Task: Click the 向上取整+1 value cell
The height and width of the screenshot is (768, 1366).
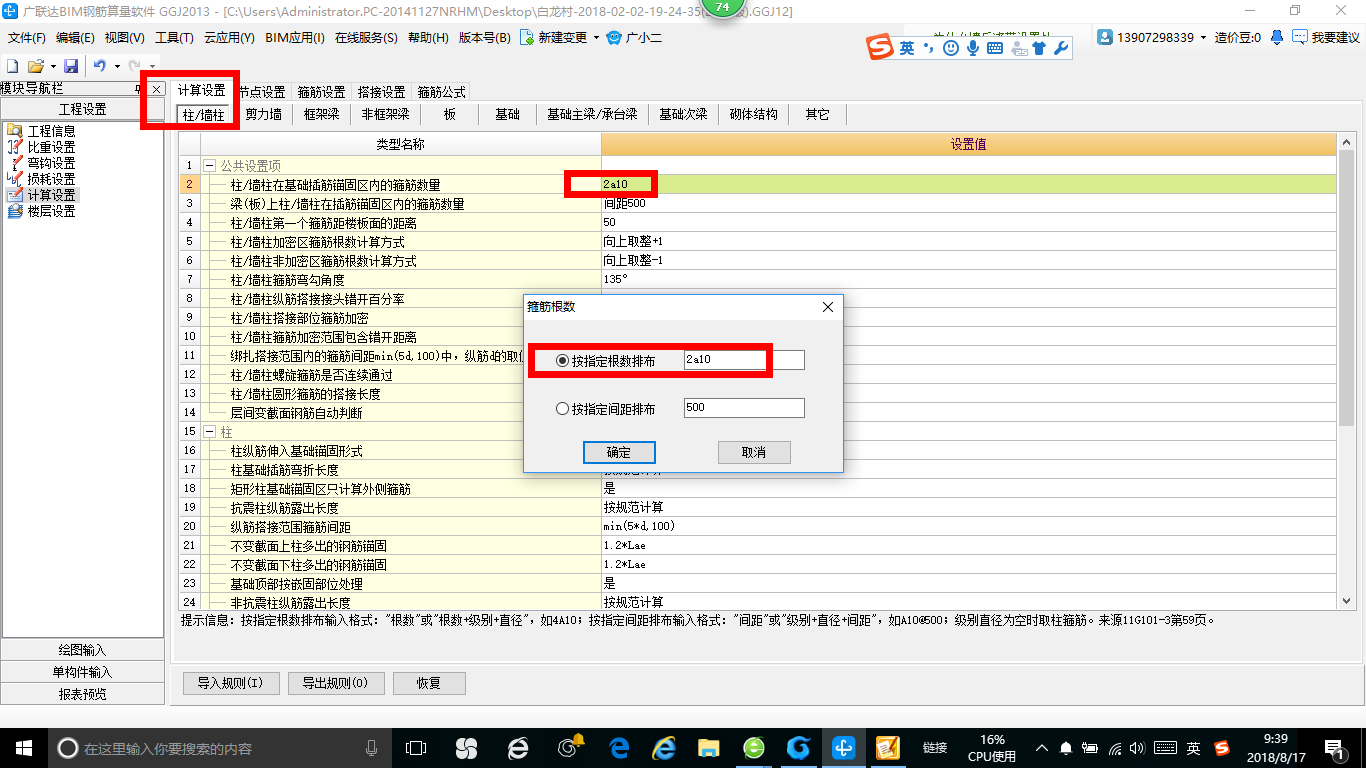Action: pyautogui.click(x=968, y=242)
